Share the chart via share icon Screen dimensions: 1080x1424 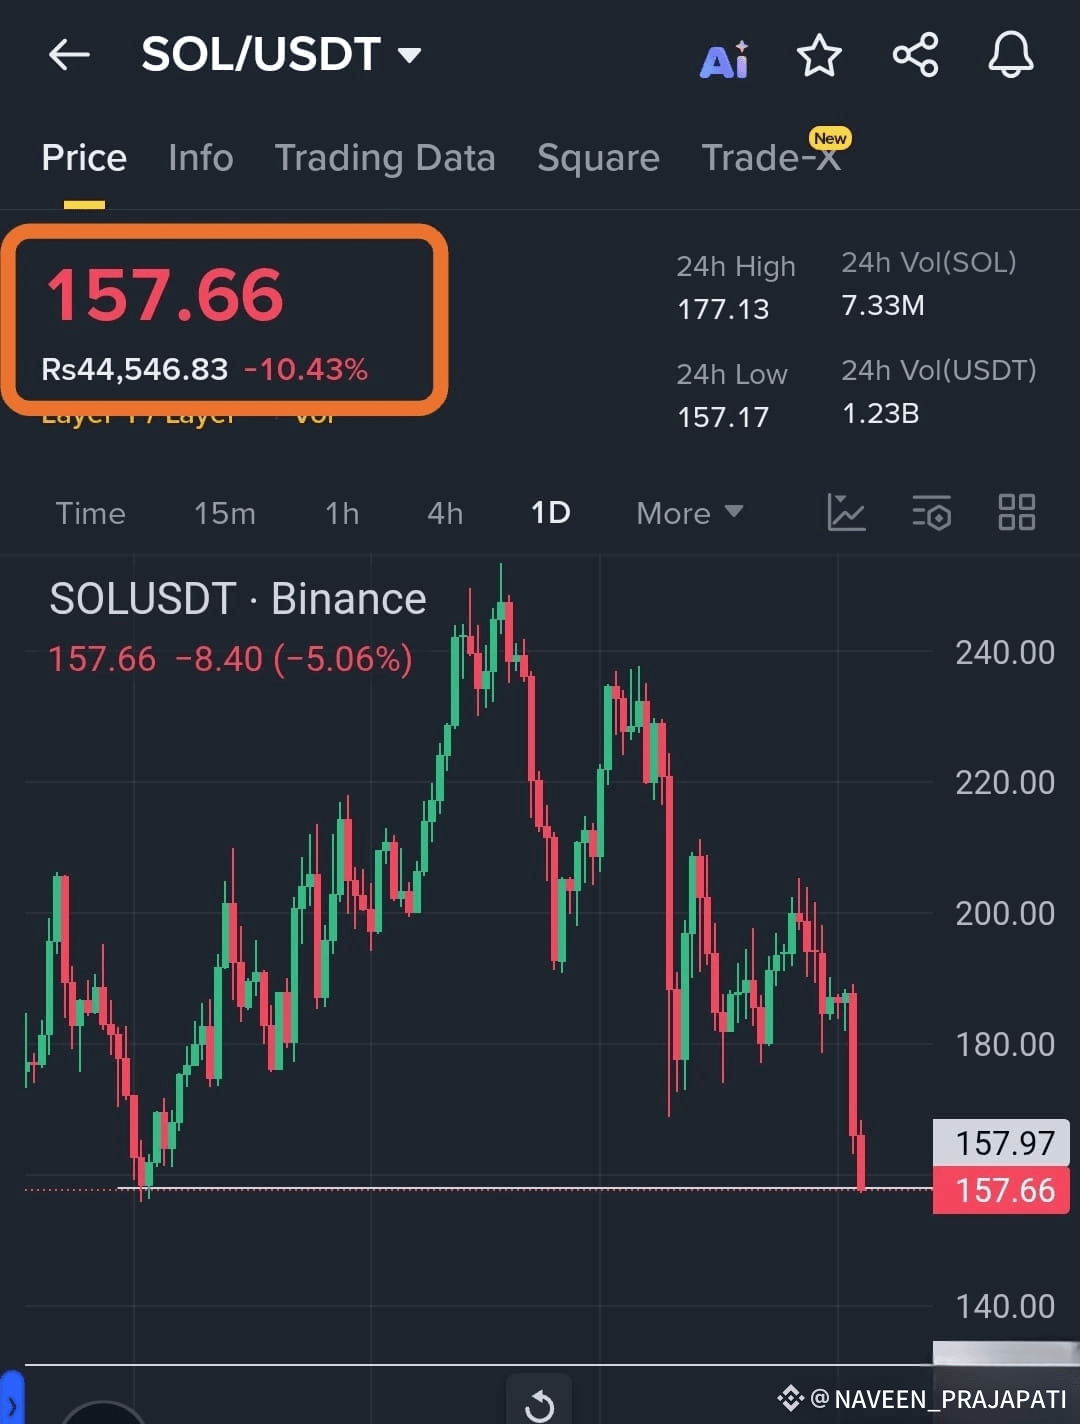point(915,55)
